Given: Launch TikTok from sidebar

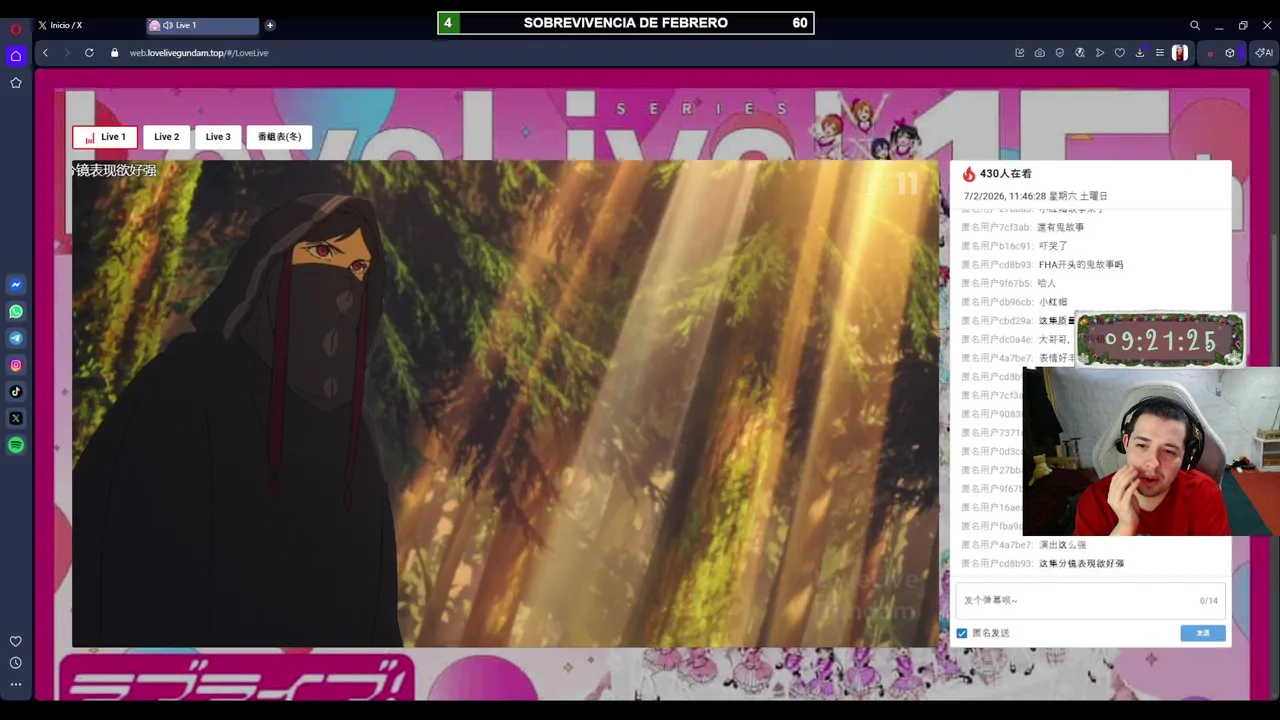Looking at the screenshot, I should tap(16, 392).
